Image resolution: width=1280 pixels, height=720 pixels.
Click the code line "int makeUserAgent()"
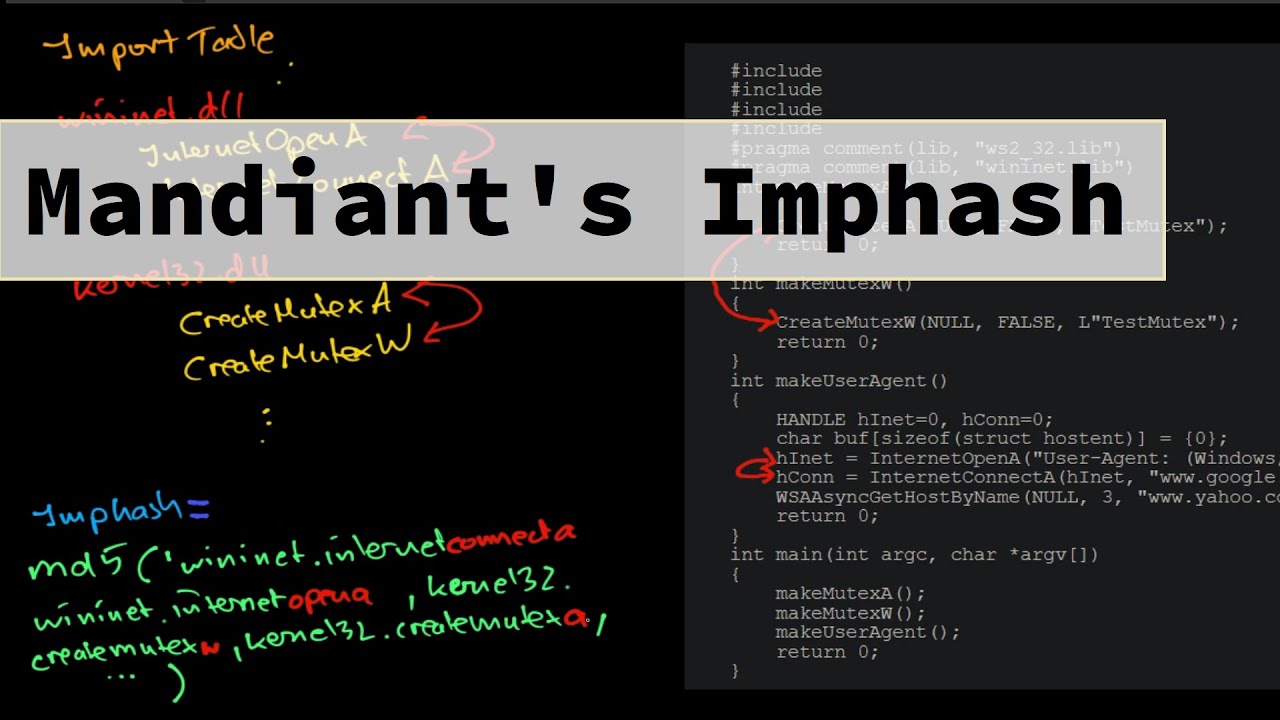pyautogui.click(x=838, y=380)
